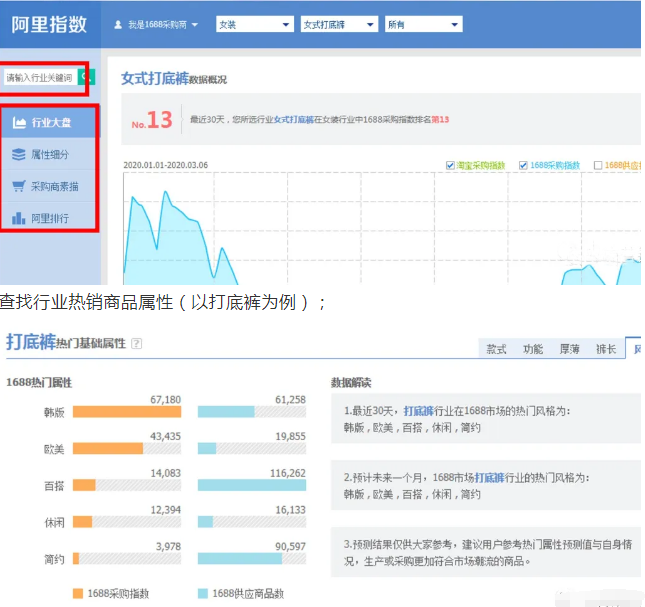Click the value 14,083
The image size is (645, 607).
tap(165, 473)
